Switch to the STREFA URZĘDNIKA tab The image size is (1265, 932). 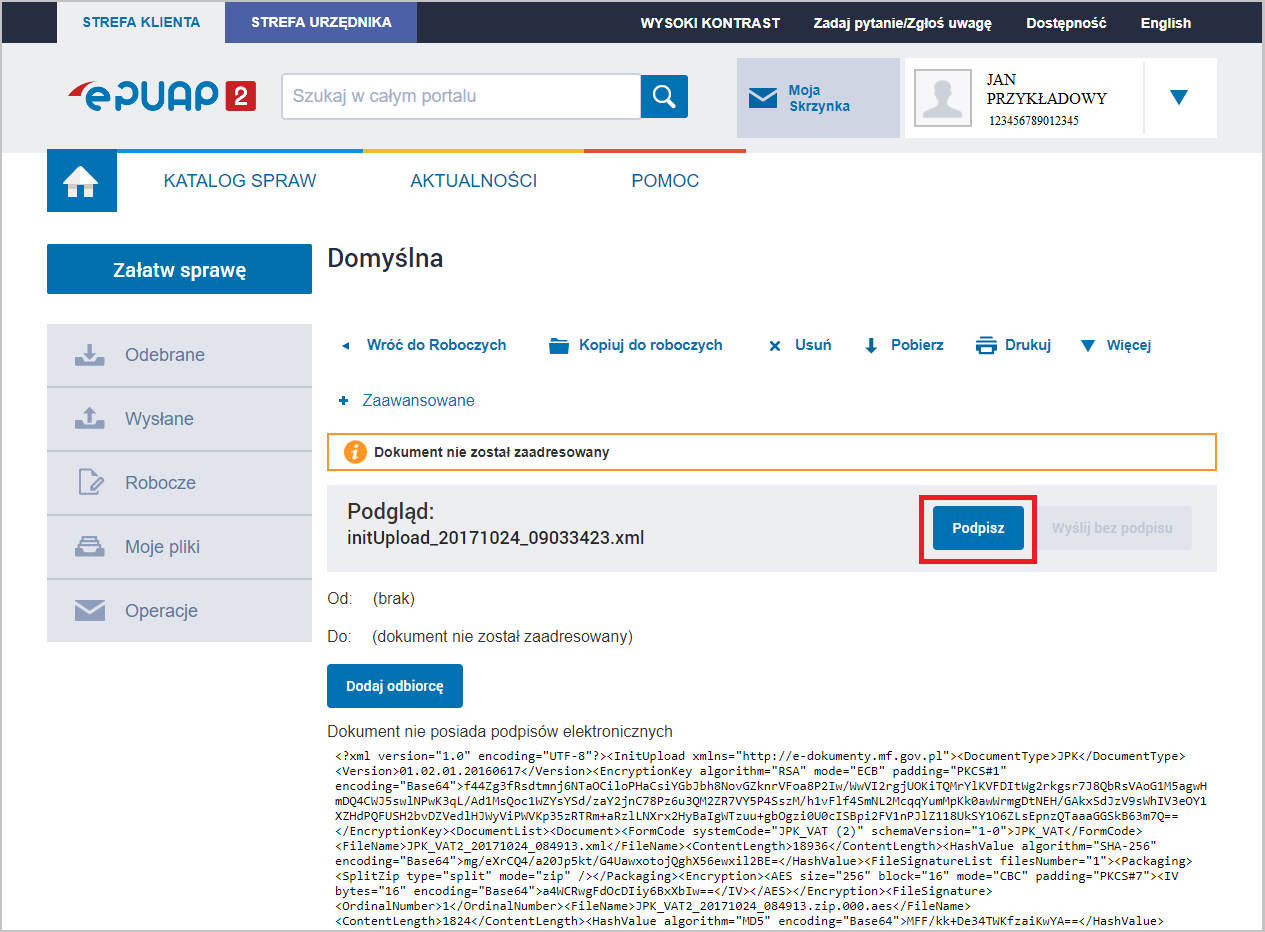pyautogui.click(x=320, y=22)
